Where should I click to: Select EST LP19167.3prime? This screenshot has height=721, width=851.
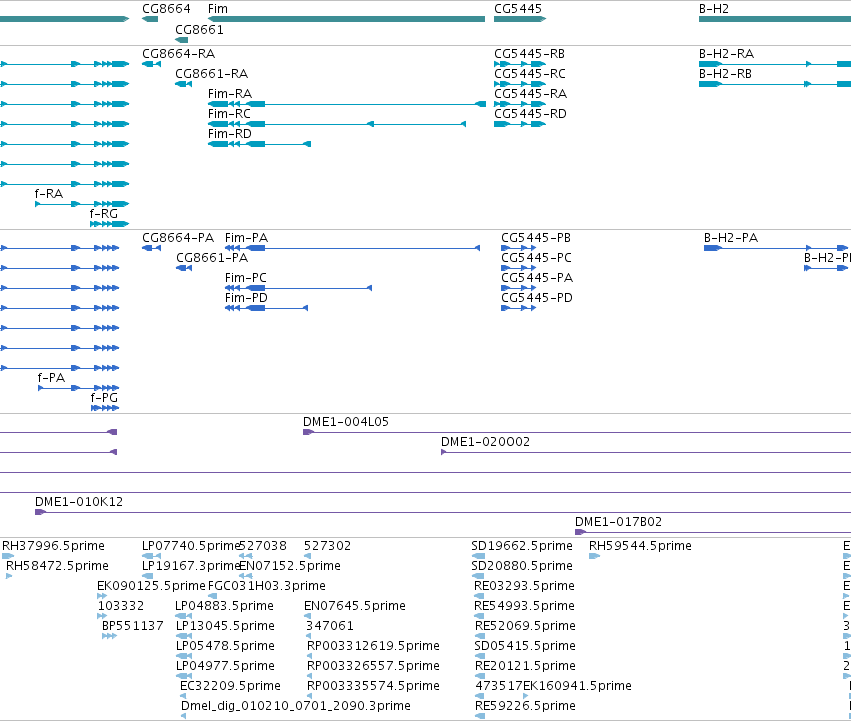pyautogui.click(x=190, y=566)
